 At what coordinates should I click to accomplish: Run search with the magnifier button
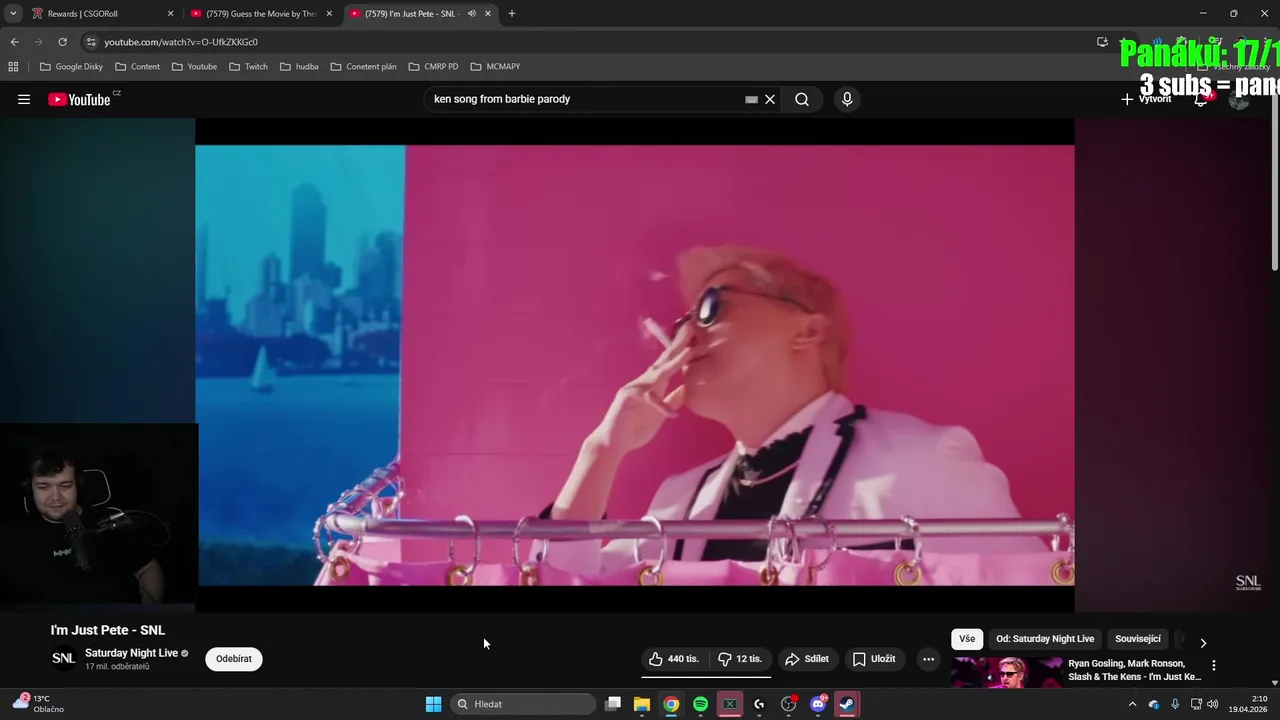click(802, 99)
